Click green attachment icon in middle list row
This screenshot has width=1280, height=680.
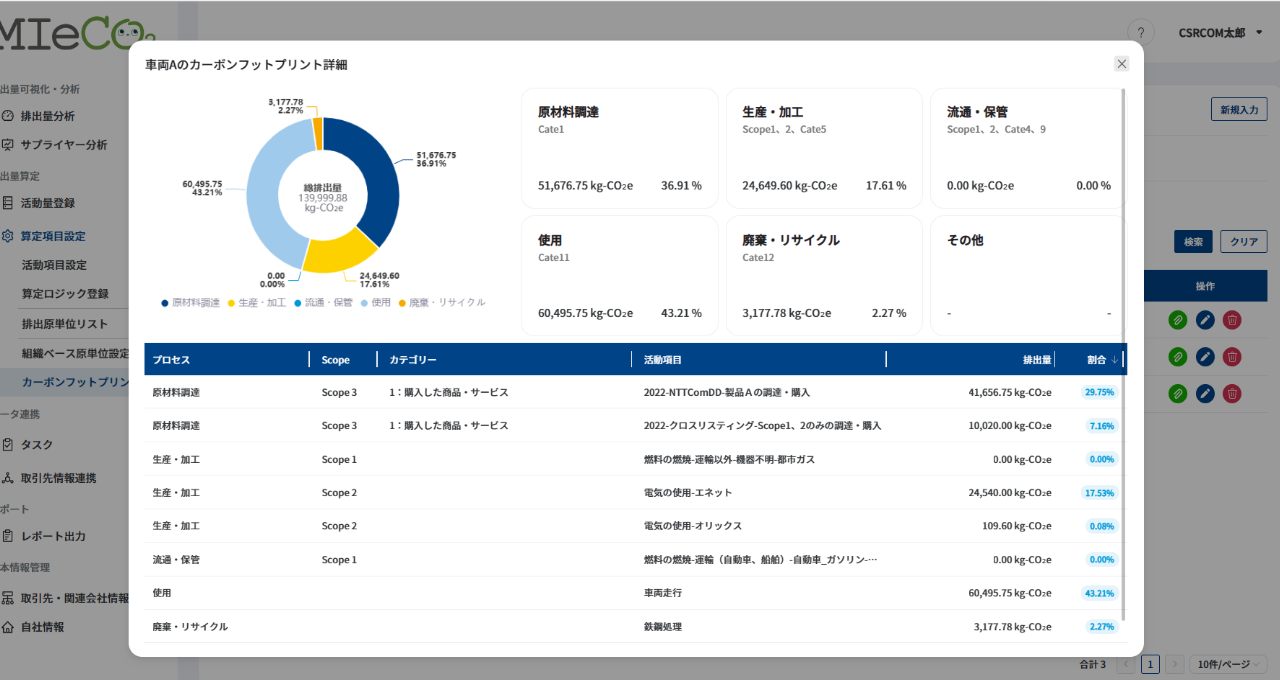click(x=1177, y=357)
